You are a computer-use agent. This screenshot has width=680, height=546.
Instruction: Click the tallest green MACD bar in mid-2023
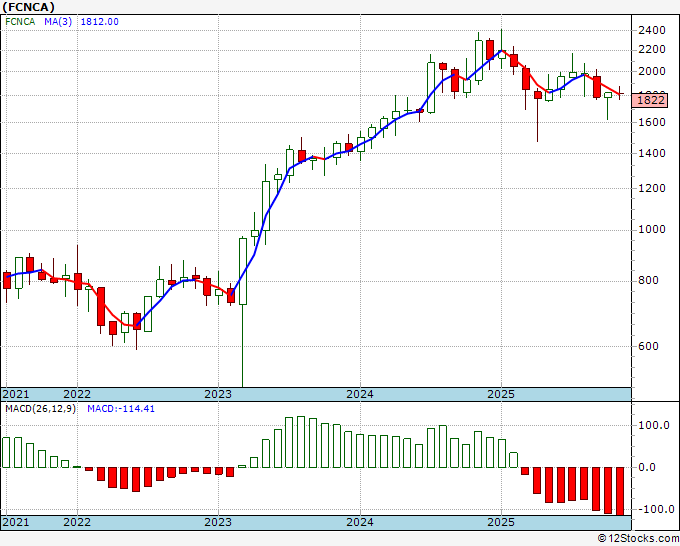[x=301, y=442]
